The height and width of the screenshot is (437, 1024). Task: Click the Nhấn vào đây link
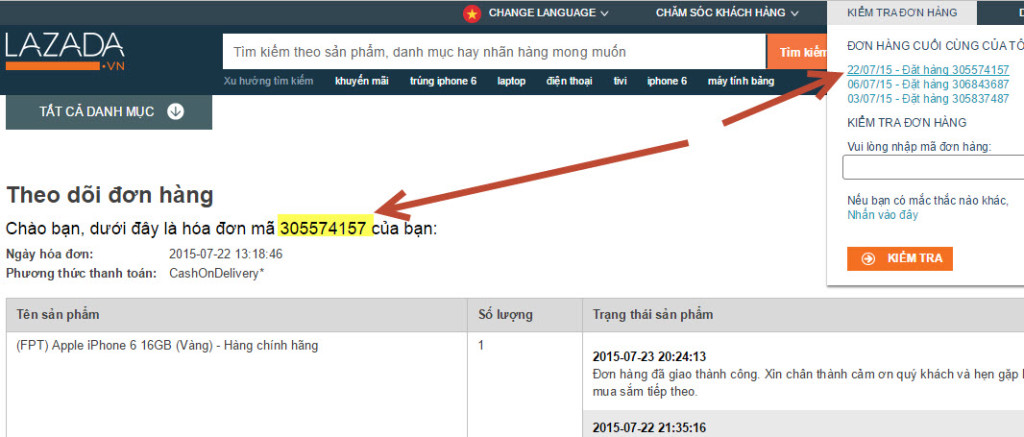click(882, 215)
